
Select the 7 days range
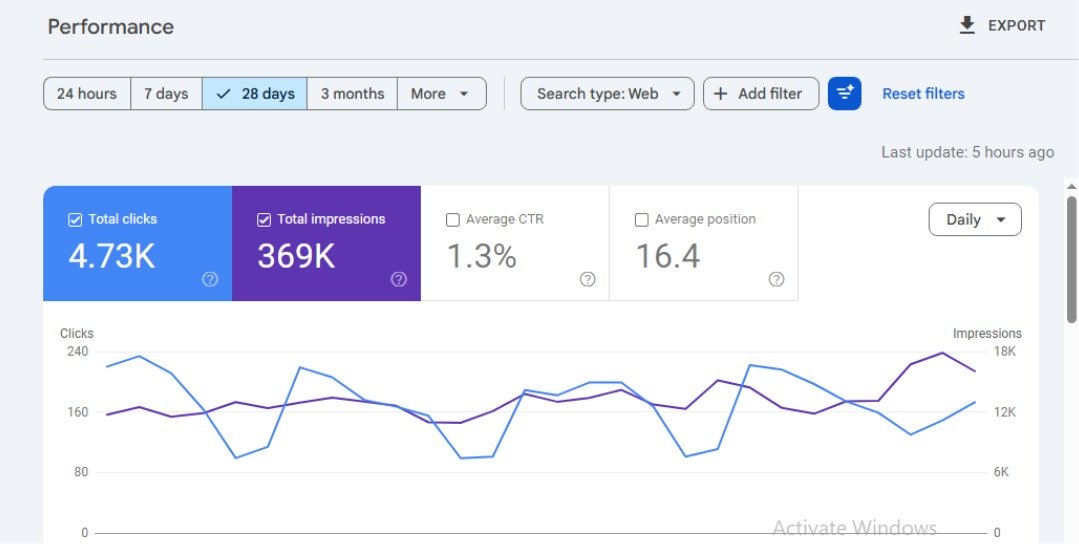(x=166, y=94)
